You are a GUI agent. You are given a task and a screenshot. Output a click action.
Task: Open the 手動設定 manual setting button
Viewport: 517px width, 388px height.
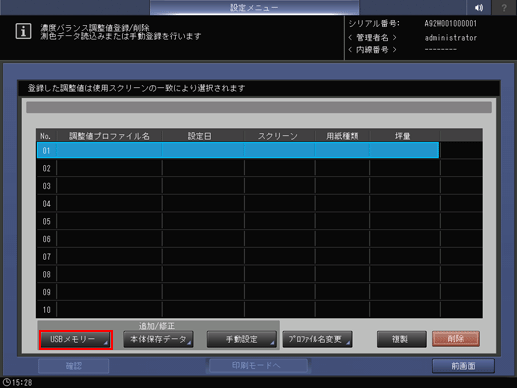click(x=241, y=340)
